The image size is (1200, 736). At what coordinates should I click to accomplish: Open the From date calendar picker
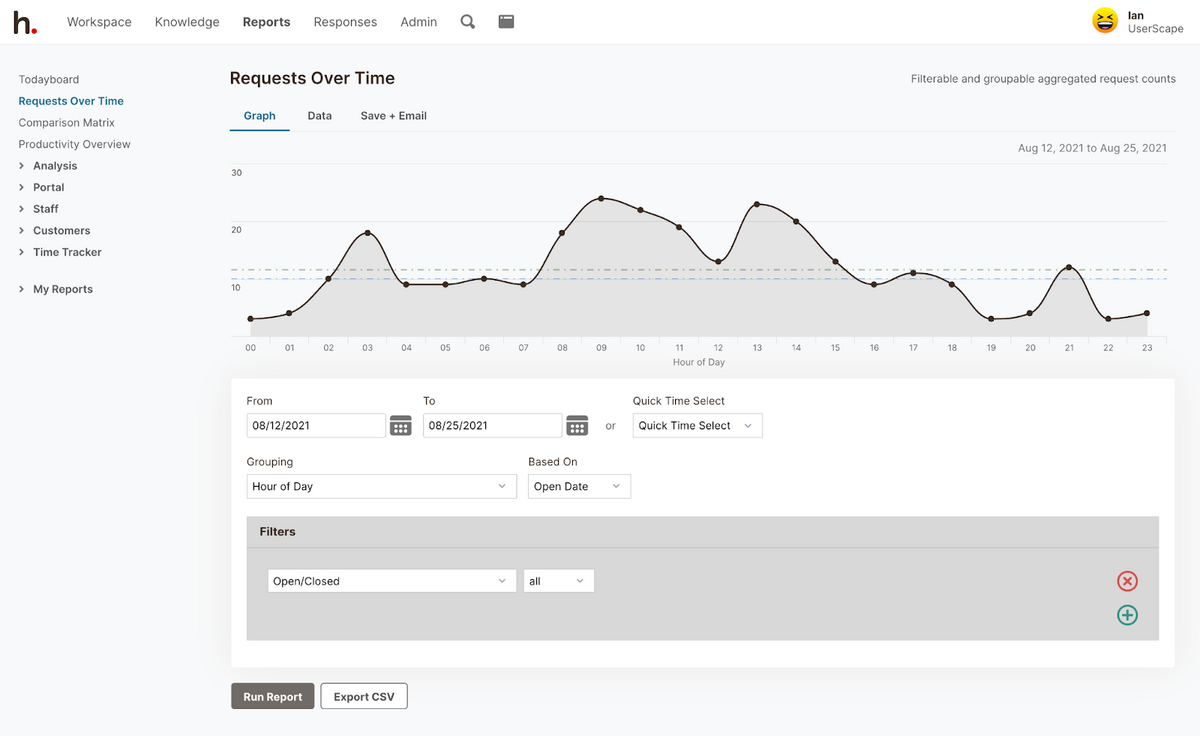401,425
